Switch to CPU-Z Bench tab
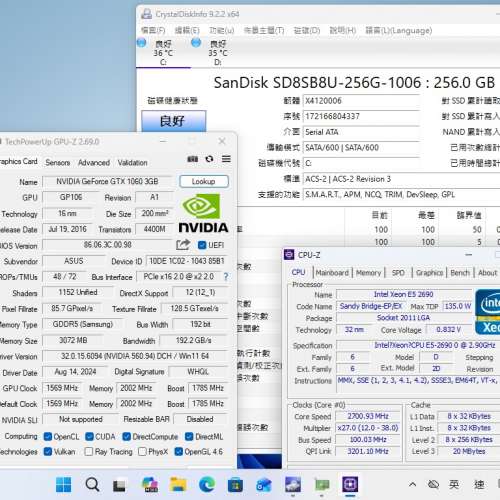The width and height of the screenshot is (500, 500). tap(460, 273)
